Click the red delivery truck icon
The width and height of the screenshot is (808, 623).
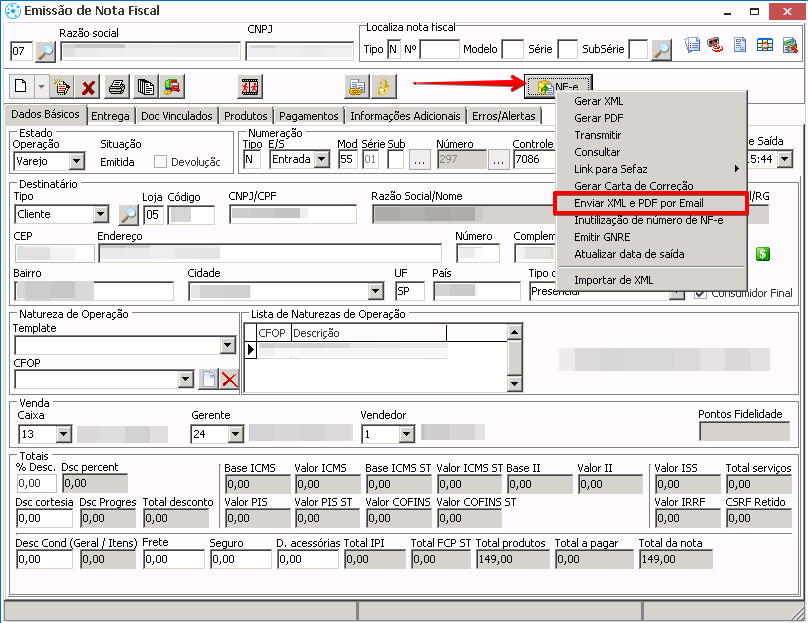pos(172,87)
